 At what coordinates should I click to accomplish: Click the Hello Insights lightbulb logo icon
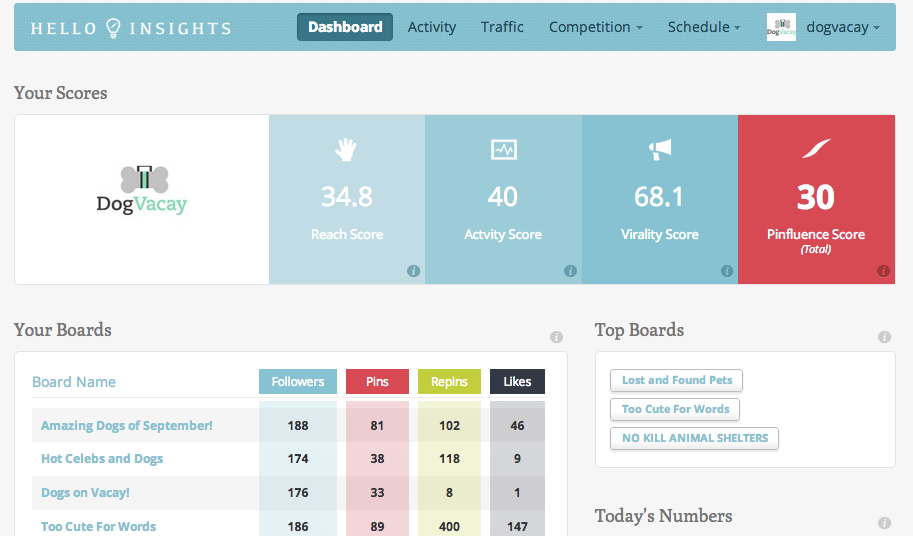[114, 27]
